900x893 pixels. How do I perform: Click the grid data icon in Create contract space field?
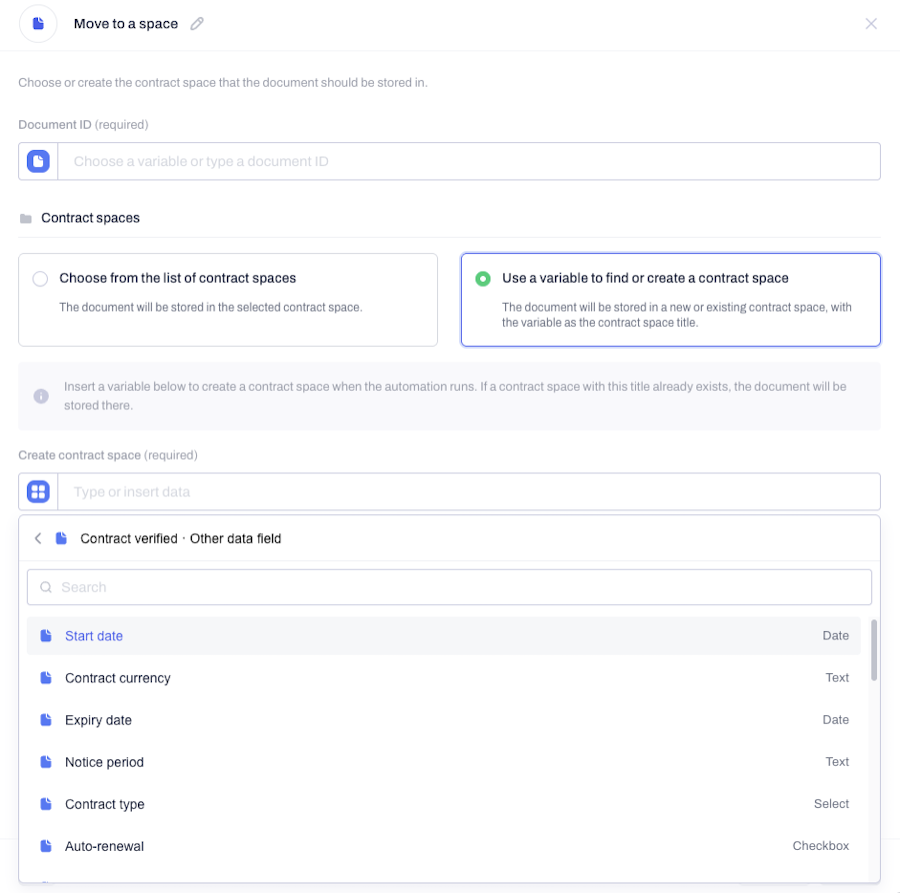(38, 492)
